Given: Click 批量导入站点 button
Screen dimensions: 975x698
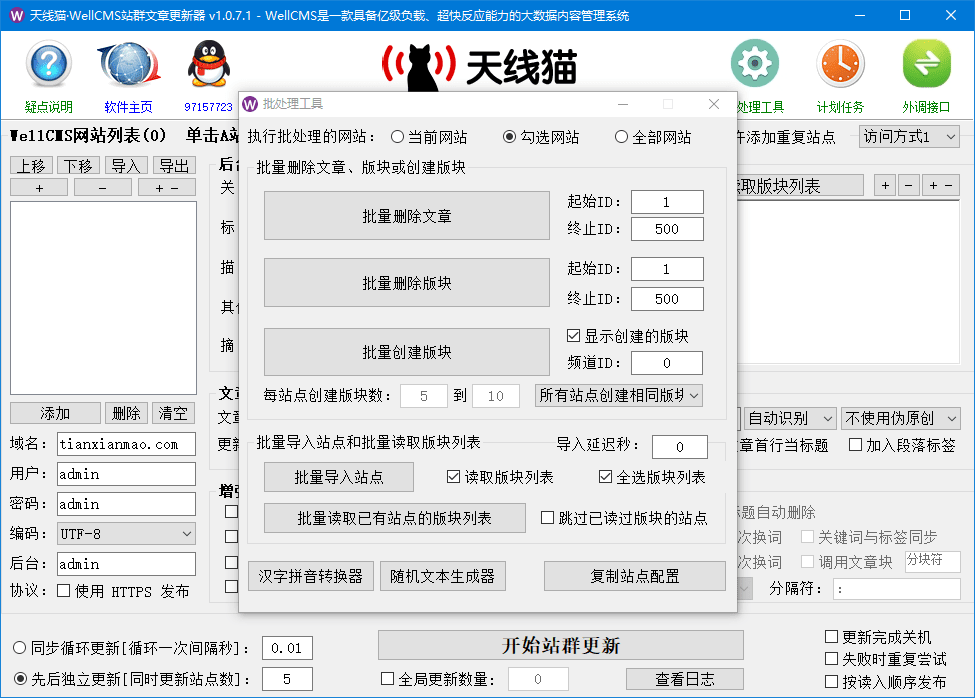Looking at the screenshot, I should coord(339,477).
